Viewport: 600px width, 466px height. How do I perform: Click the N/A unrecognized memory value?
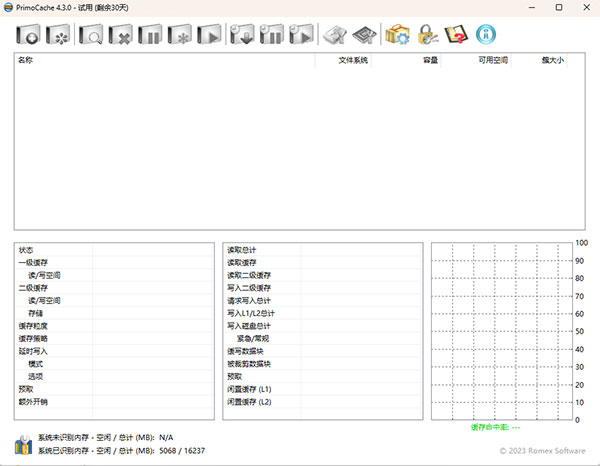(x=166, y=437)
